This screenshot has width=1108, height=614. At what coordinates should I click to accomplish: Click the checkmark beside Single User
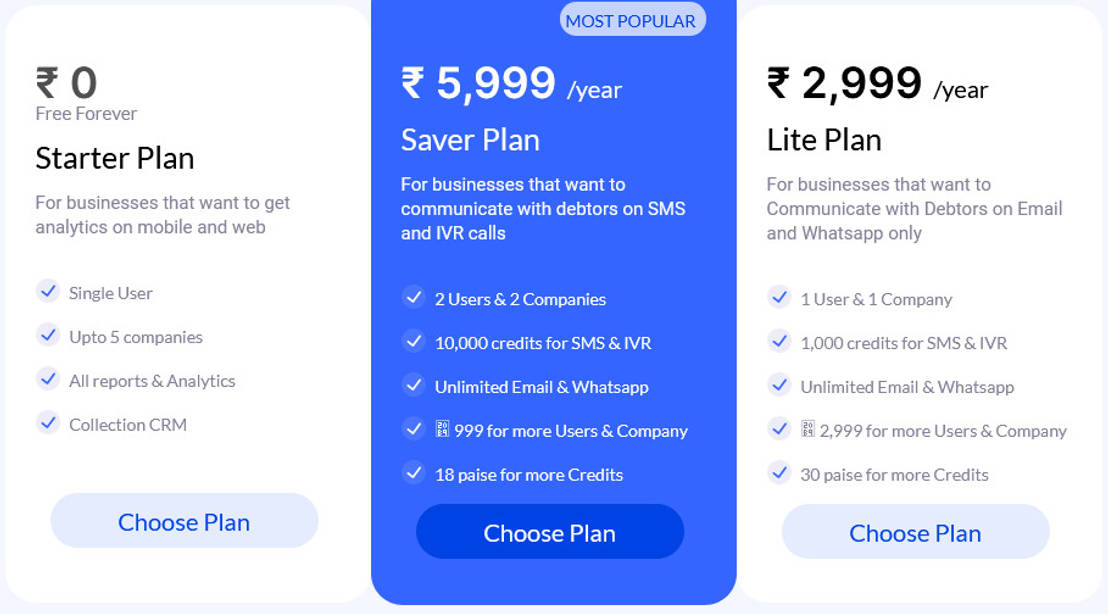point(48,291)
